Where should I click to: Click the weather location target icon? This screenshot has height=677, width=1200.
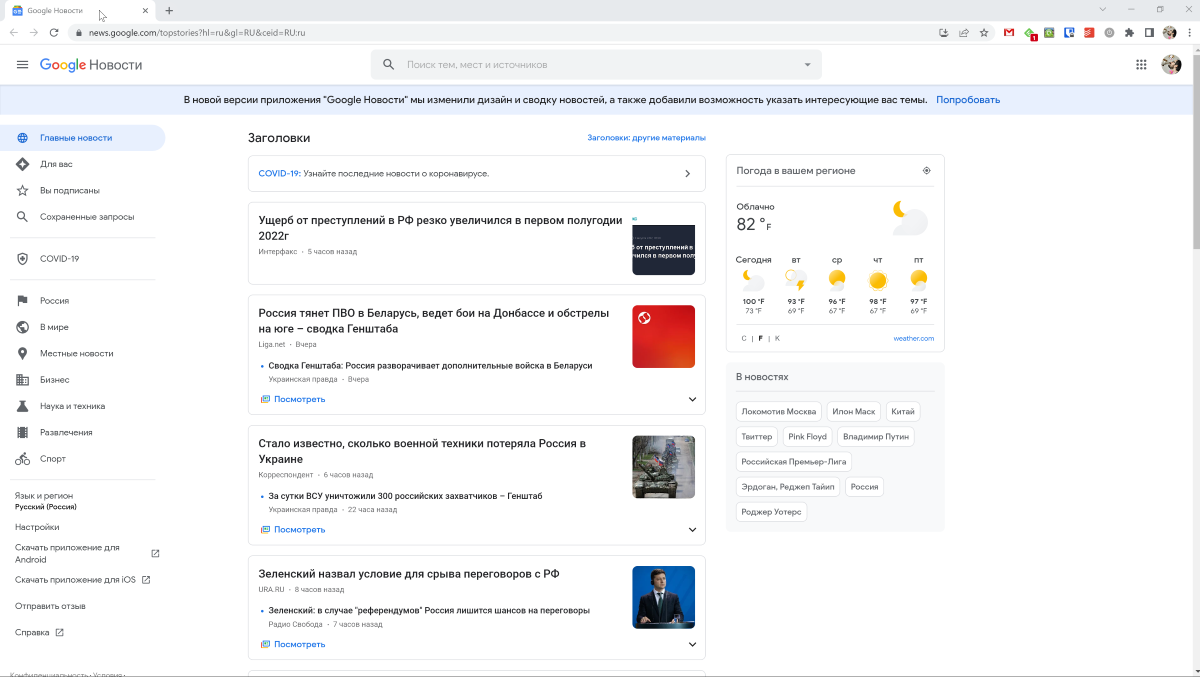tap(927, 171)
